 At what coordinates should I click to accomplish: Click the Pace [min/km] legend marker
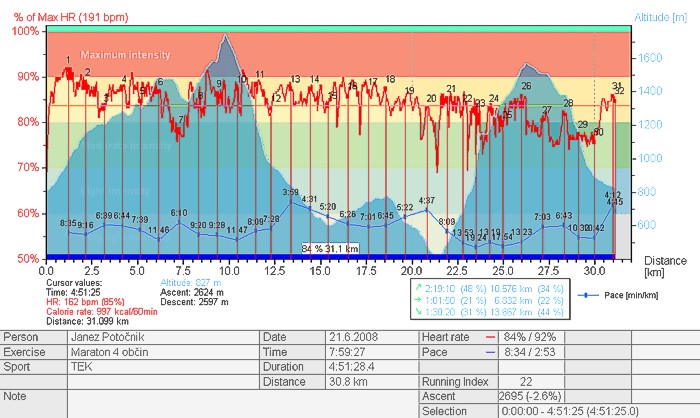(x=588, y=295)
